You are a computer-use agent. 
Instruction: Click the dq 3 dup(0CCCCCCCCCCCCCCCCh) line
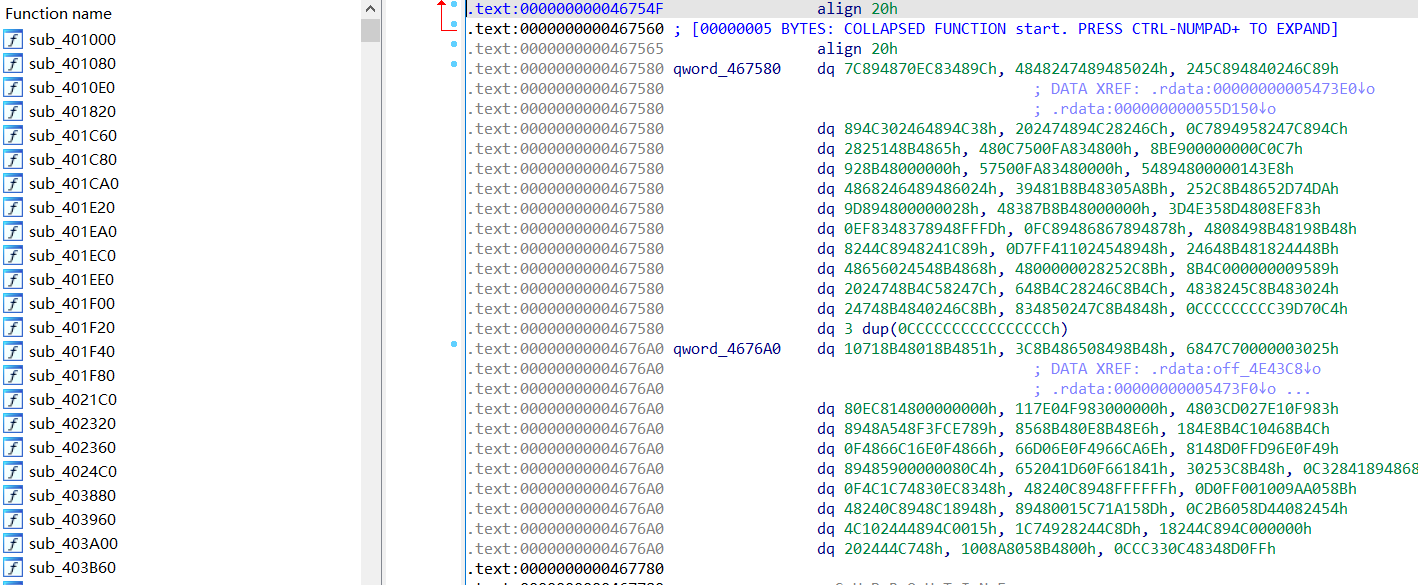point(942,329)
